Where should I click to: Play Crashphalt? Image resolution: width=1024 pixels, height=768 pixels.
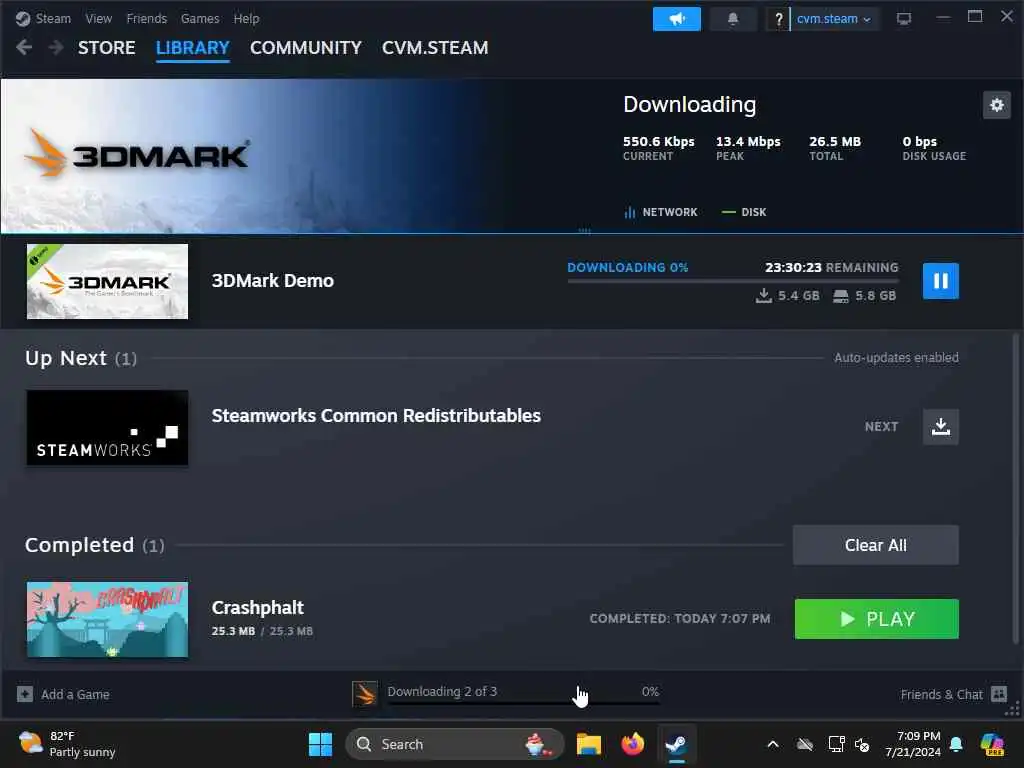(876, 619)
